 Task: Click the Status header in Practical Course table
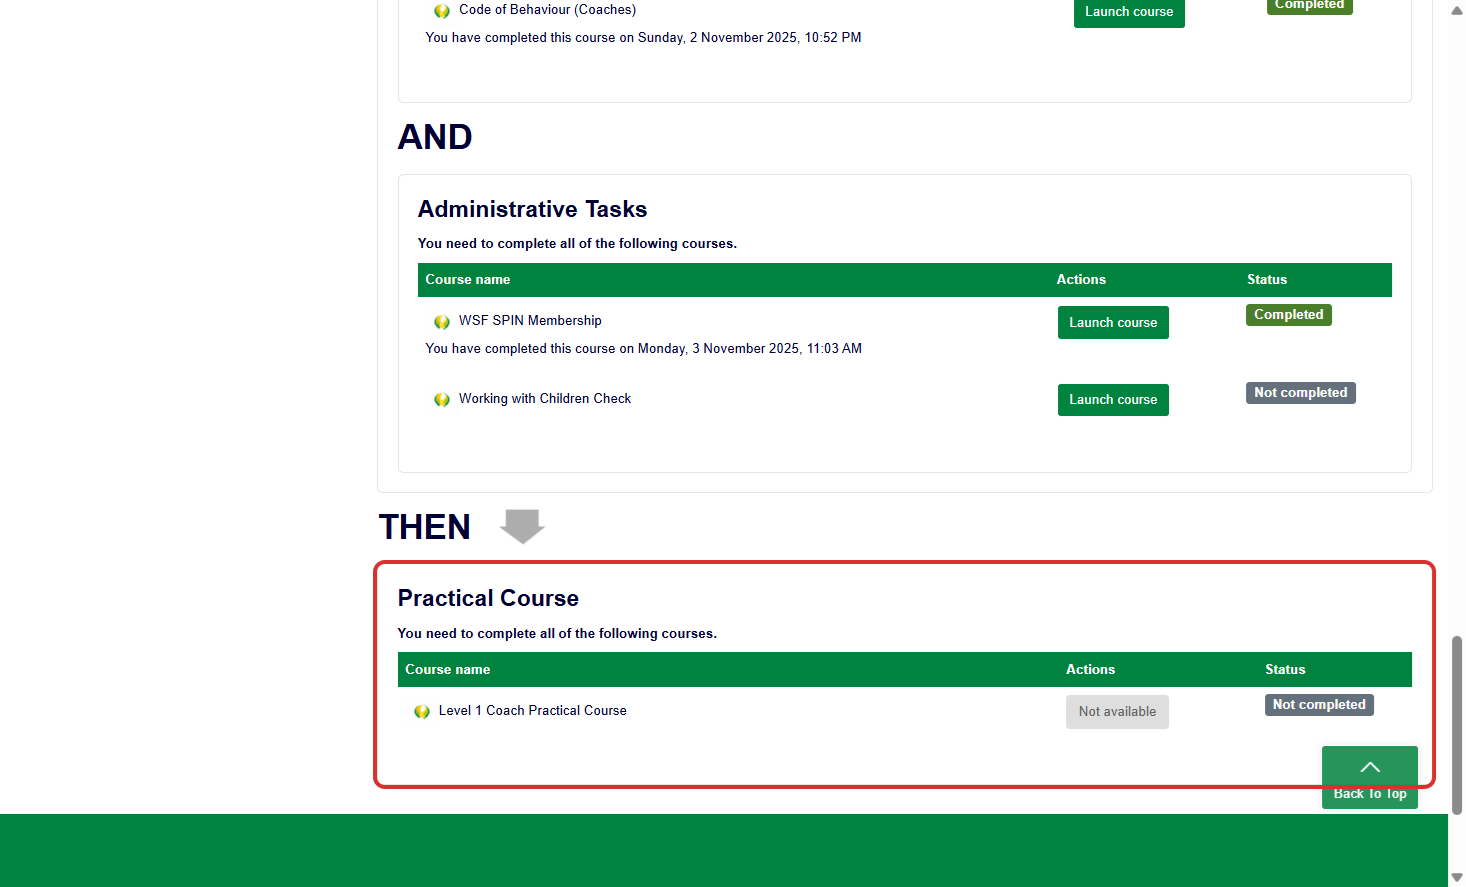(1285, 670)
